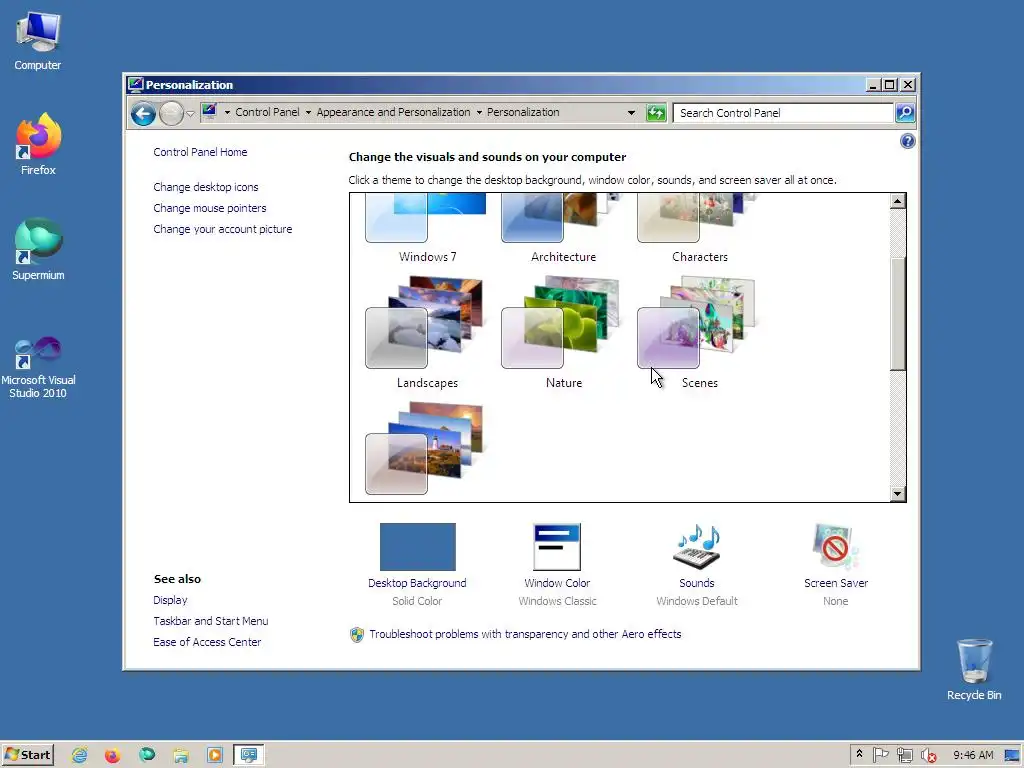
Task: Open the Start menu
Action: pos(27,755)
